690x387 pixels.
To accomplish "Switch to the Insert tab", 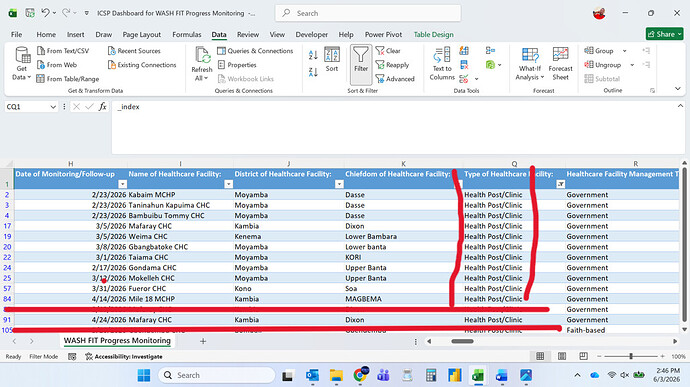I will pyautogui.click(x=76, y=34).
